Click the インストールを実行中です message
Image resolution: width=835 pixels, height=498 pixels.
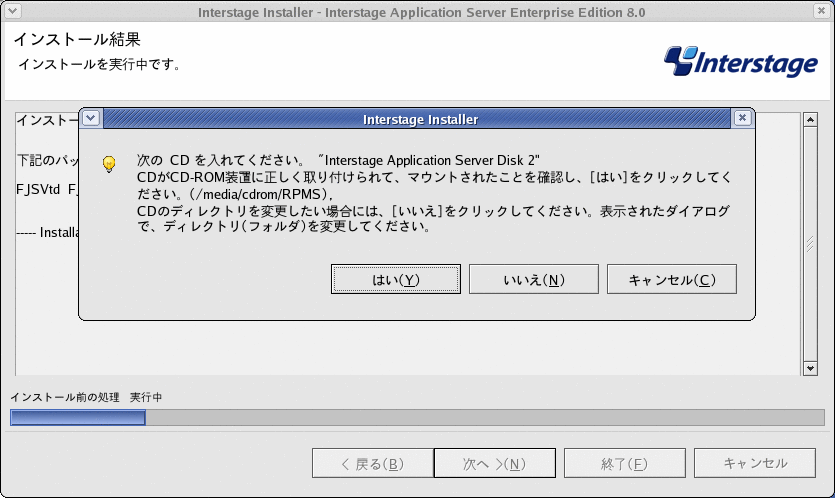tap(100, 64)
